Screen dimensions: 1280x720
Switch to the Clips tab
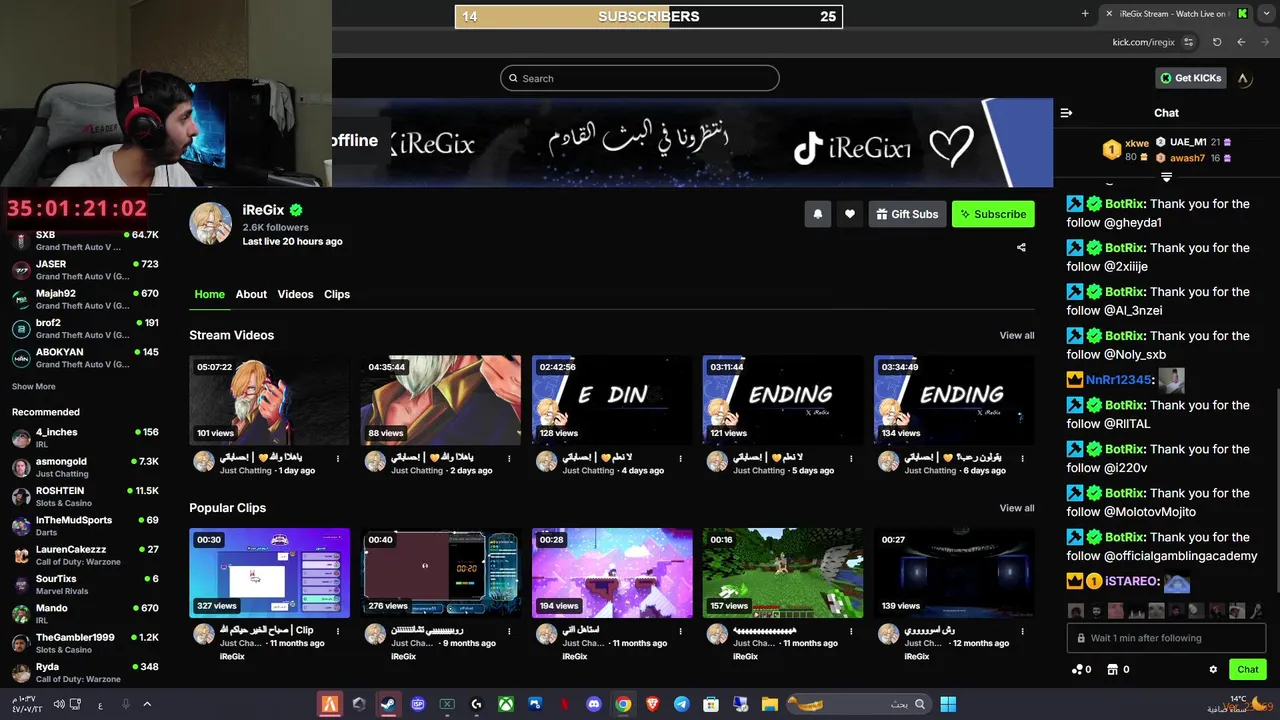click(x=337, y=294)
